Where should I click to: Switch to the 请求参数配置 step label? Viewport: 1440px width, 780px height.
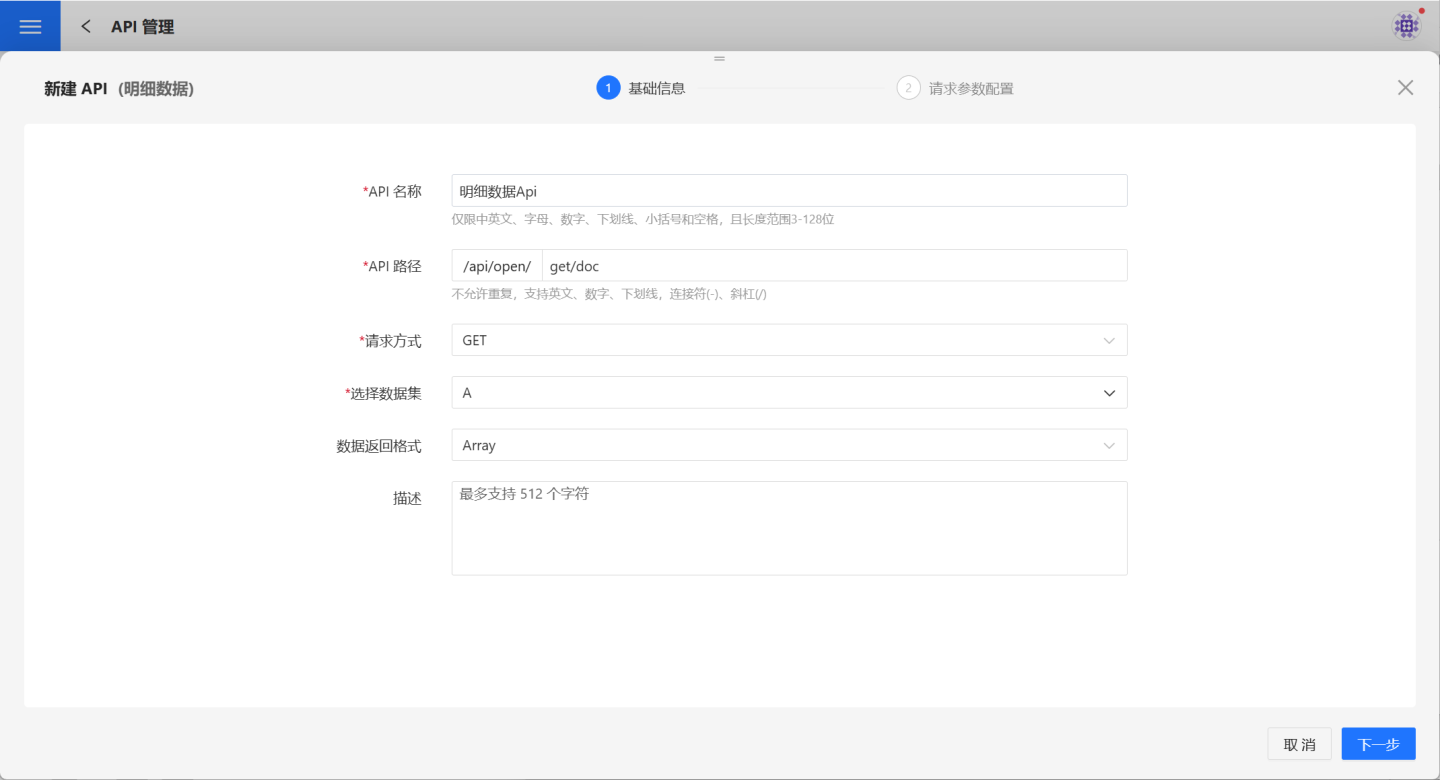pos(971,88)
